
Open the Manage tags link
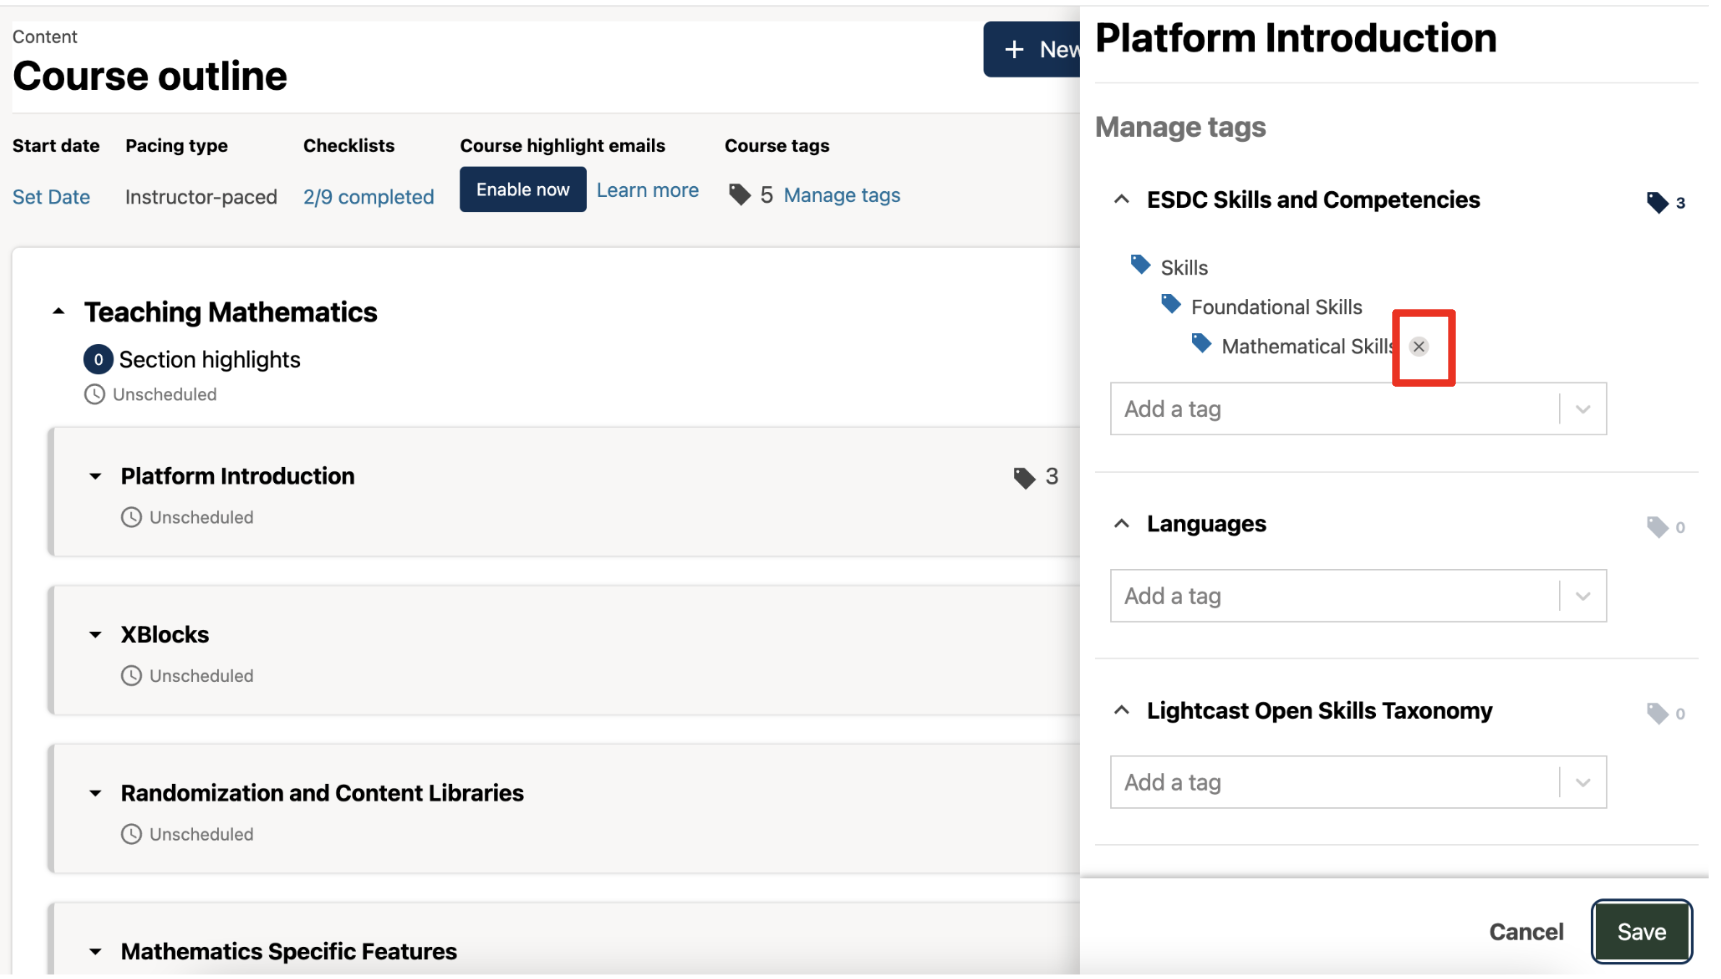[841, 195]
